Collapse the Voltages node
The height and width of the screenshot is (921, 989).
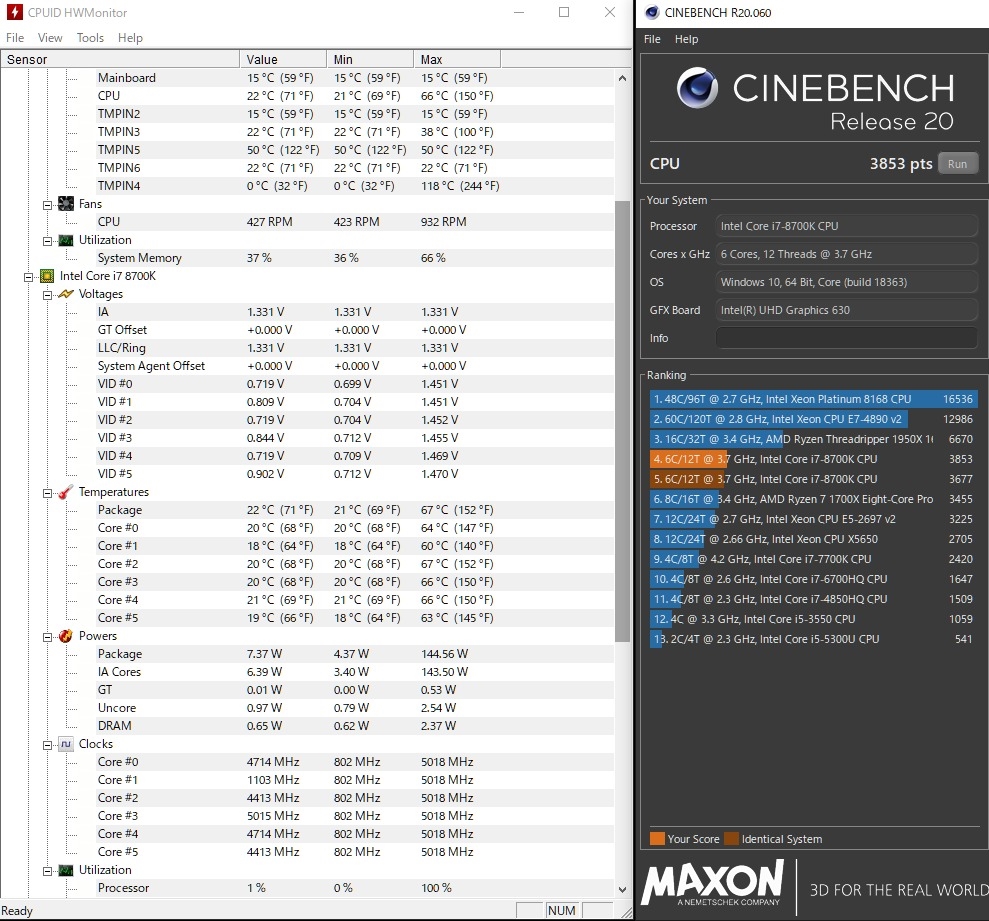tap(47, 295)
